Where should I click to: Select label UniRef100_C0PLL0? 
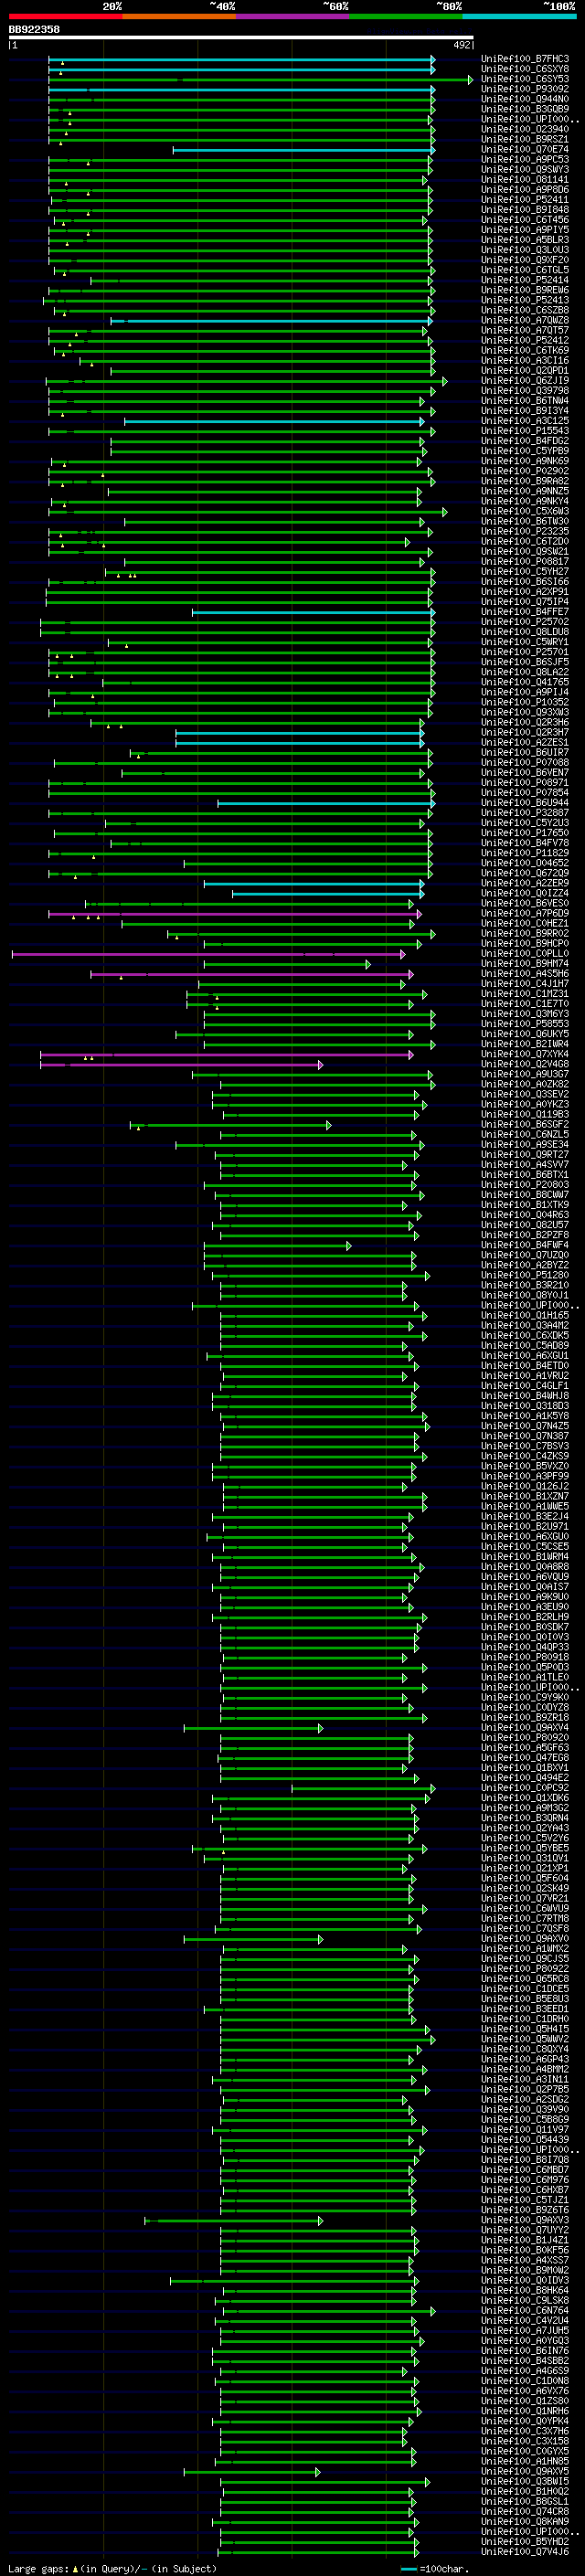pyautogui.click(x=525, y=954)
